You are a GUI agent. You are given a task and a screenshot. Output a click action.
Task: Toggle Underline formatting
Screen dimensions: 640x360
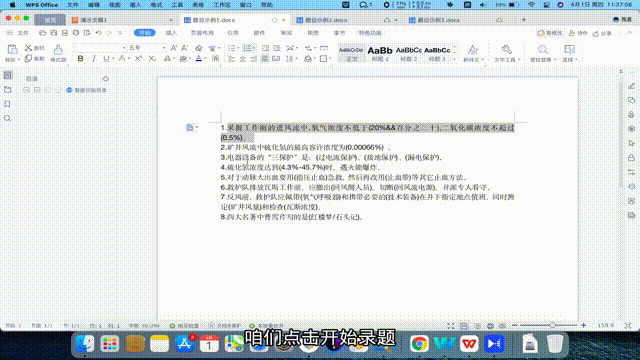pyautogui.click(x=107, y=59)
